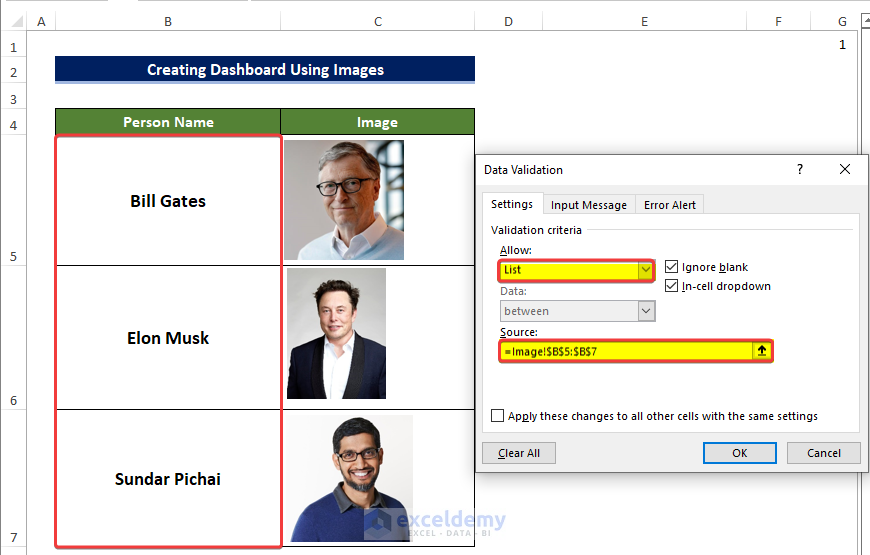Select row 6 header

pyautogui.click(x=13, y=338)
